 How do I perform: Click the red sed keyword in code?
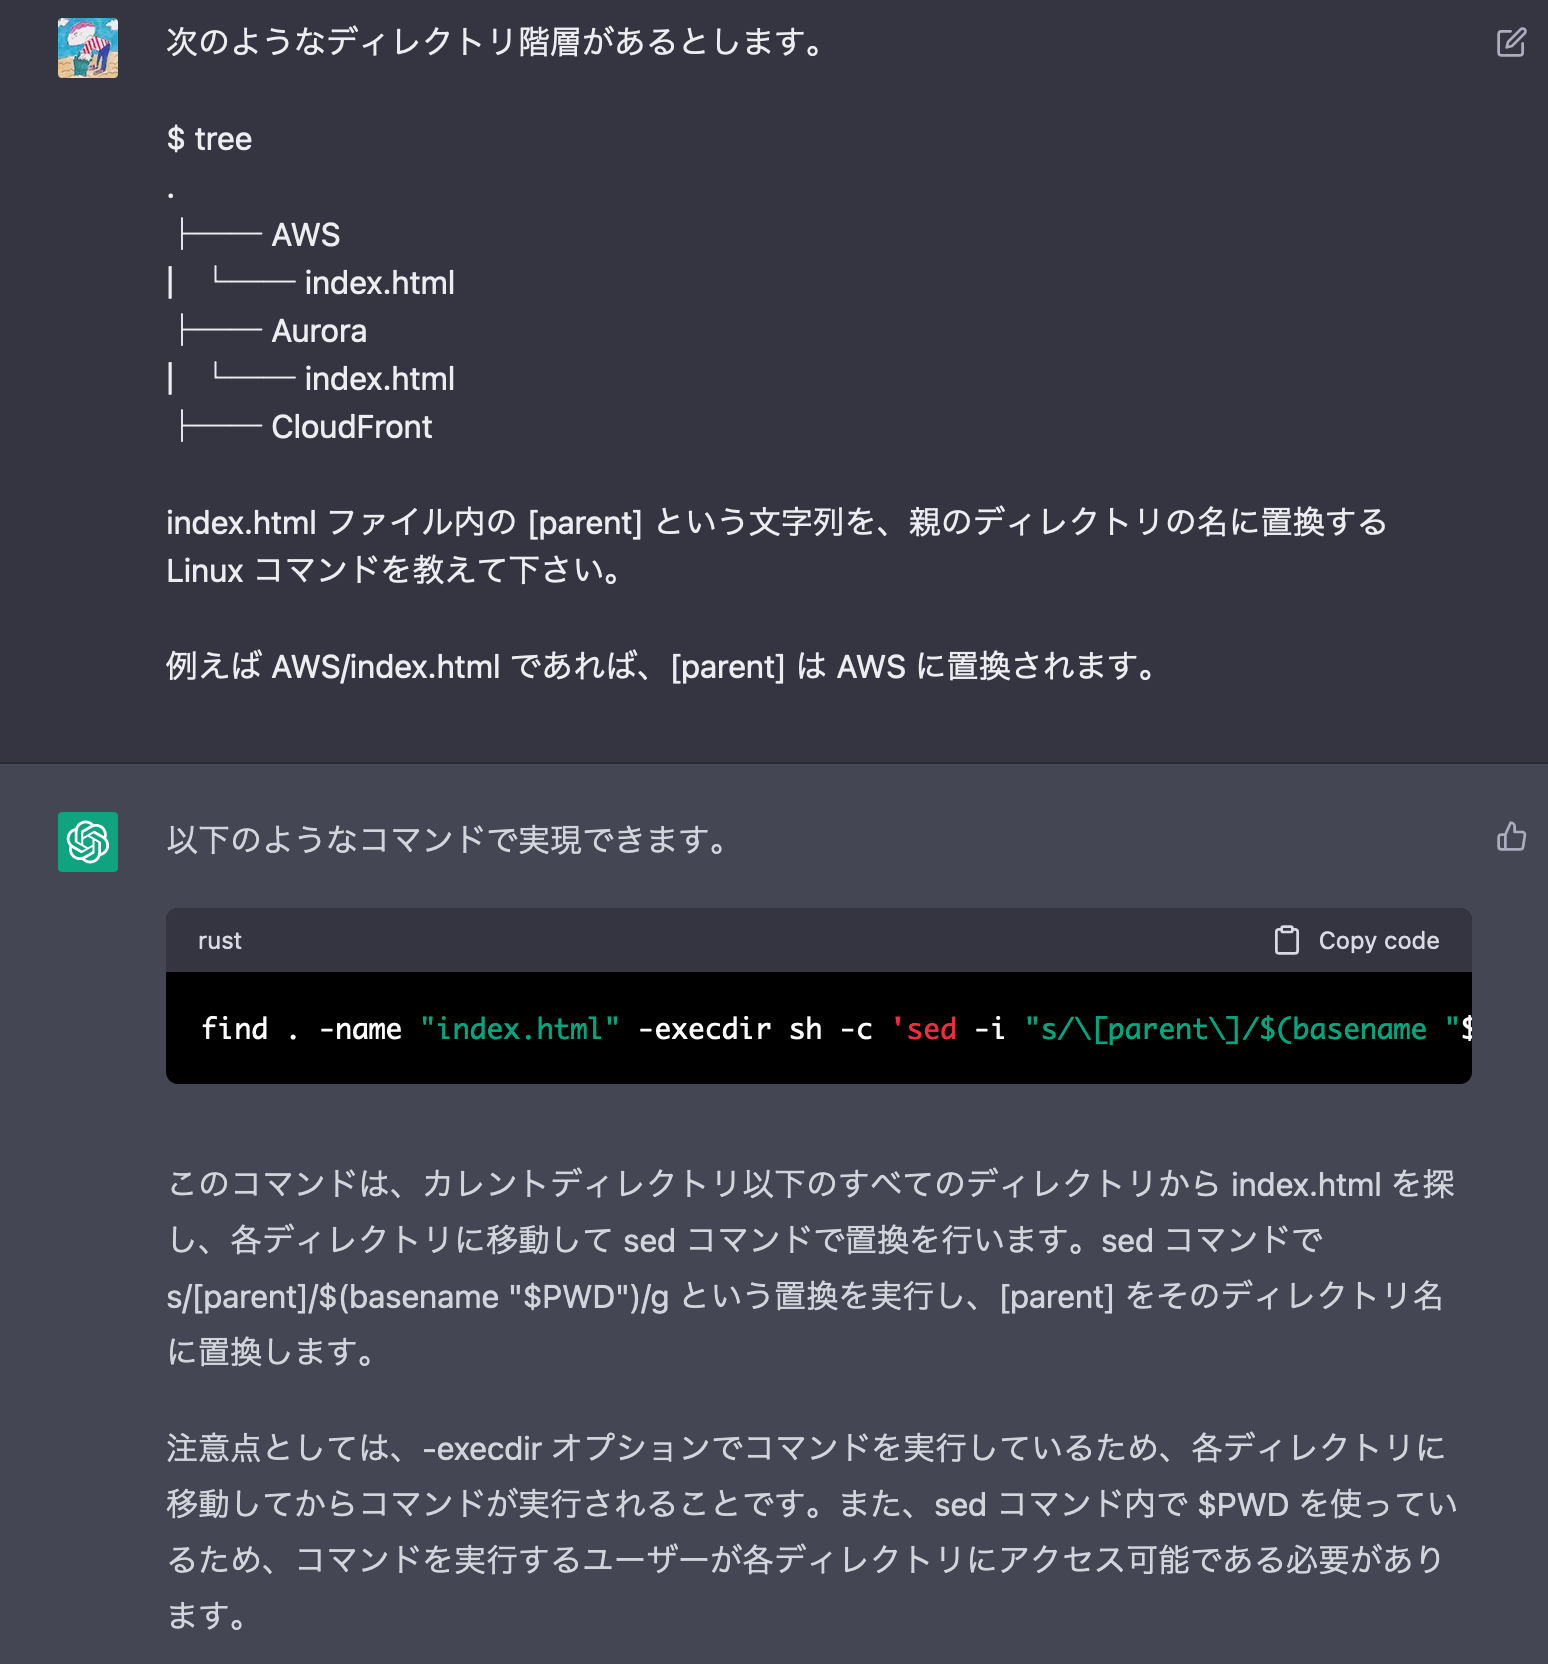[x=931, y=1029]
